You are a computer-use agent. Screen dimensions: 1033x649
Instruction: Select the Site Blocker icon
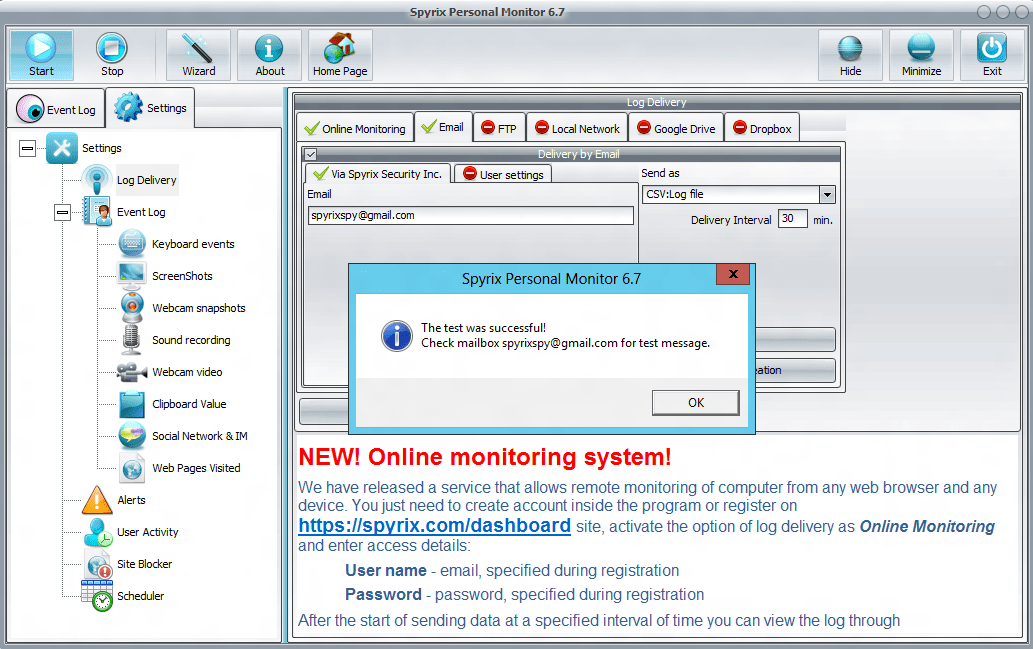click(x=99, y=565)
